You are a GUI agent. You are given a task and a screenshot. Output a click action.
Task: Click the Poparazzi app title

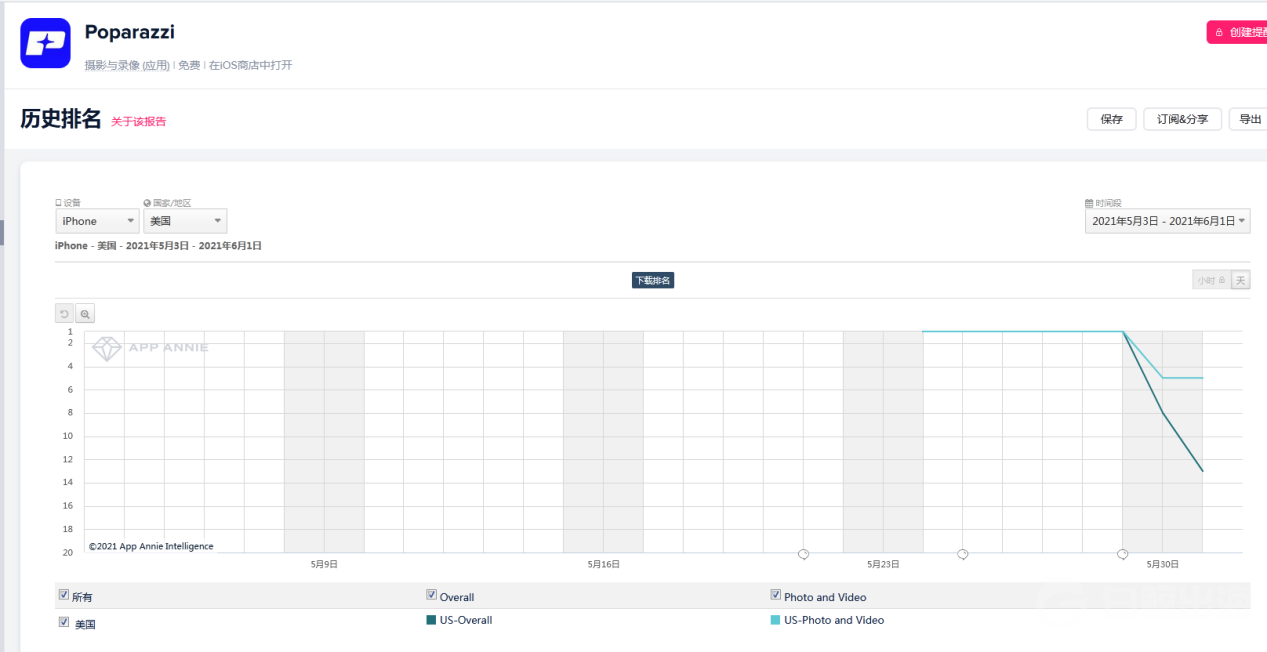point(130,32)
